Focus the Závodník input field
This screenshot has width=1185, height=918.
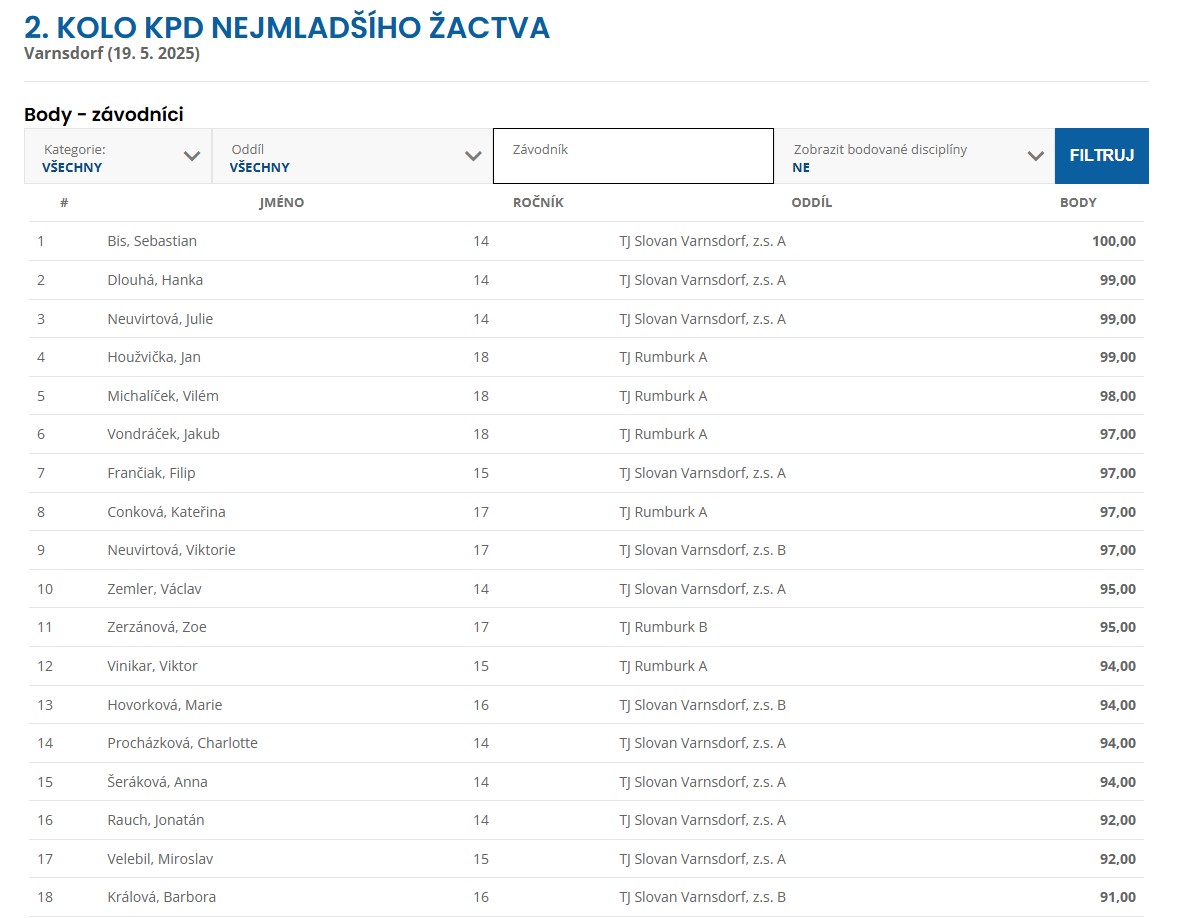(x=633, y=156)
